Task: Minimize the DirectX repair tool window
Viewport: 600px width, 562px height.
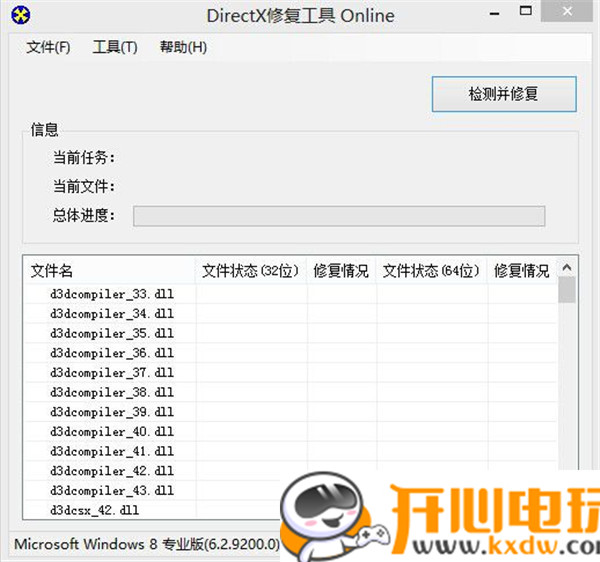Action: coord(495,14)
